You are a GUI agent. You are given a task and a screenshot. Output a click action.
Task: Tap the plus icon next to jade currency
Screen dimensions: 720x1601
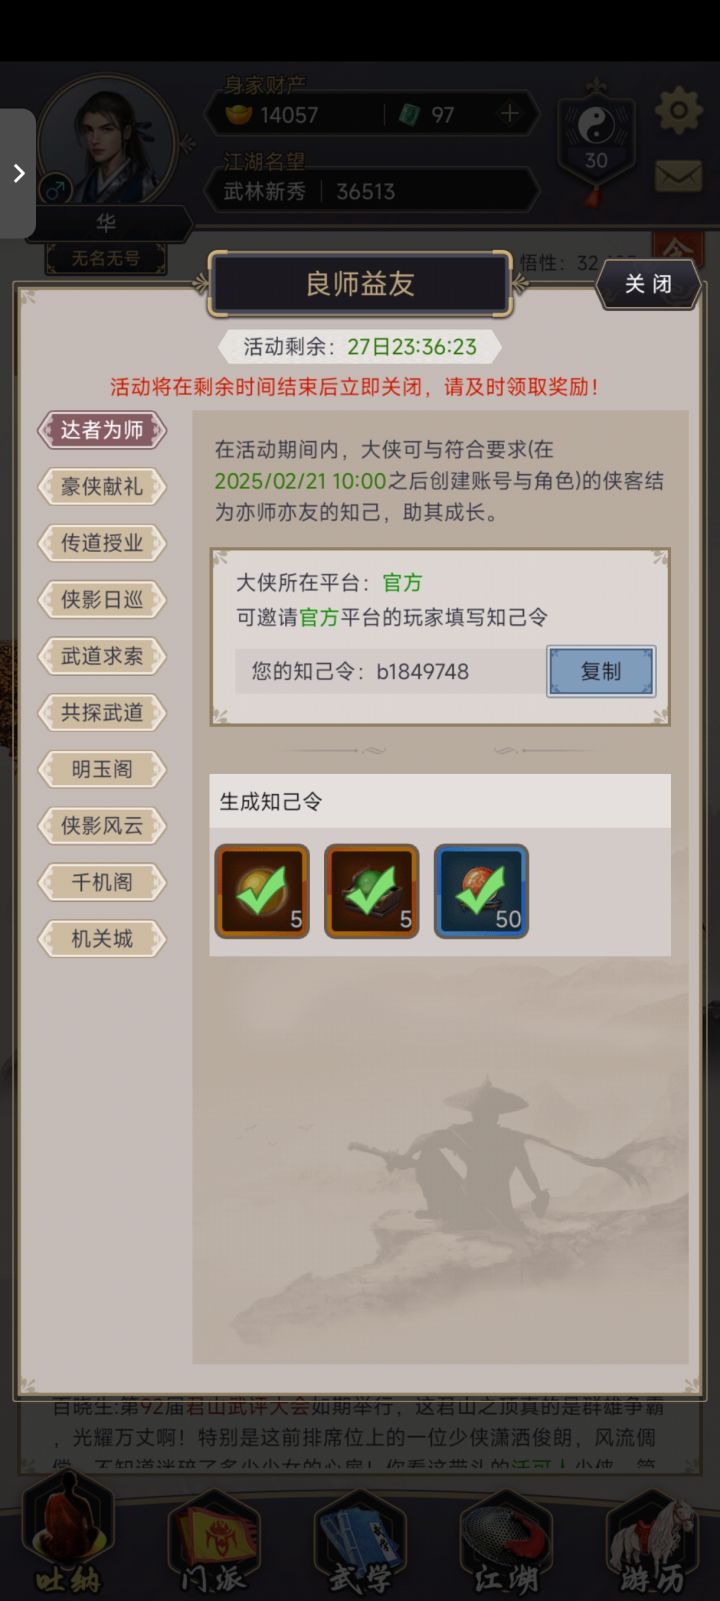pos(510,114)
